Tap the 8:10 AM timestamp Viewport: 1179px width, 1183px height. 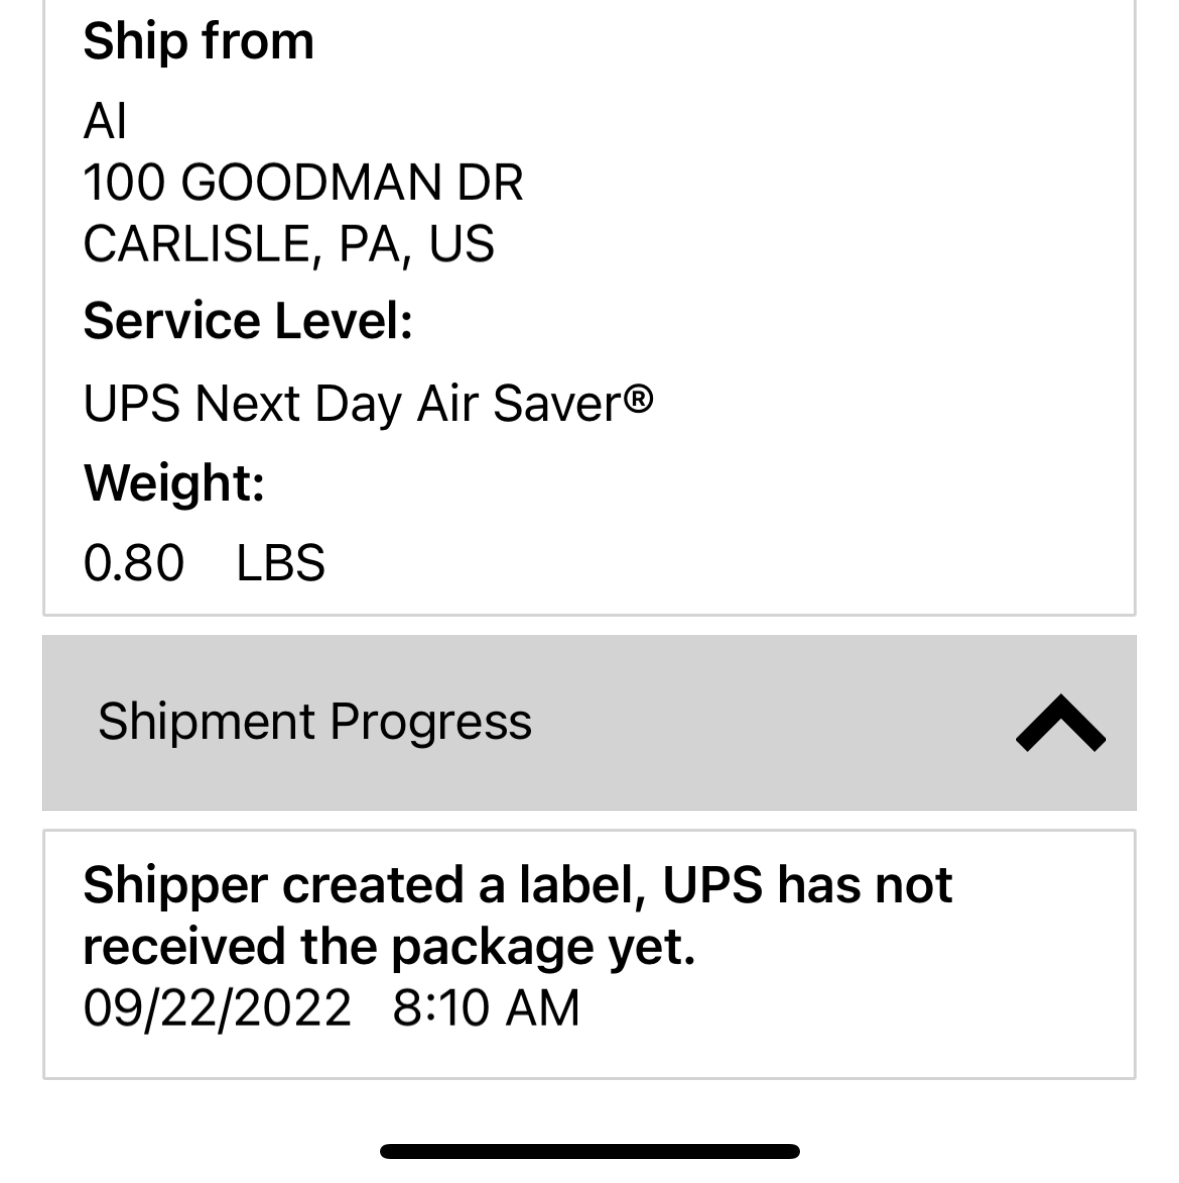486,1007
